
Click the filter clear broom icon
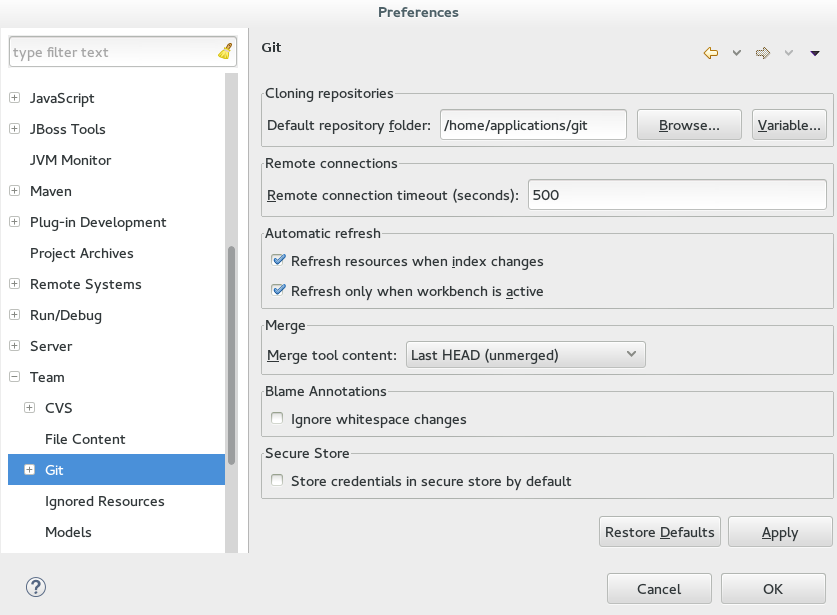tap(225, 51)
